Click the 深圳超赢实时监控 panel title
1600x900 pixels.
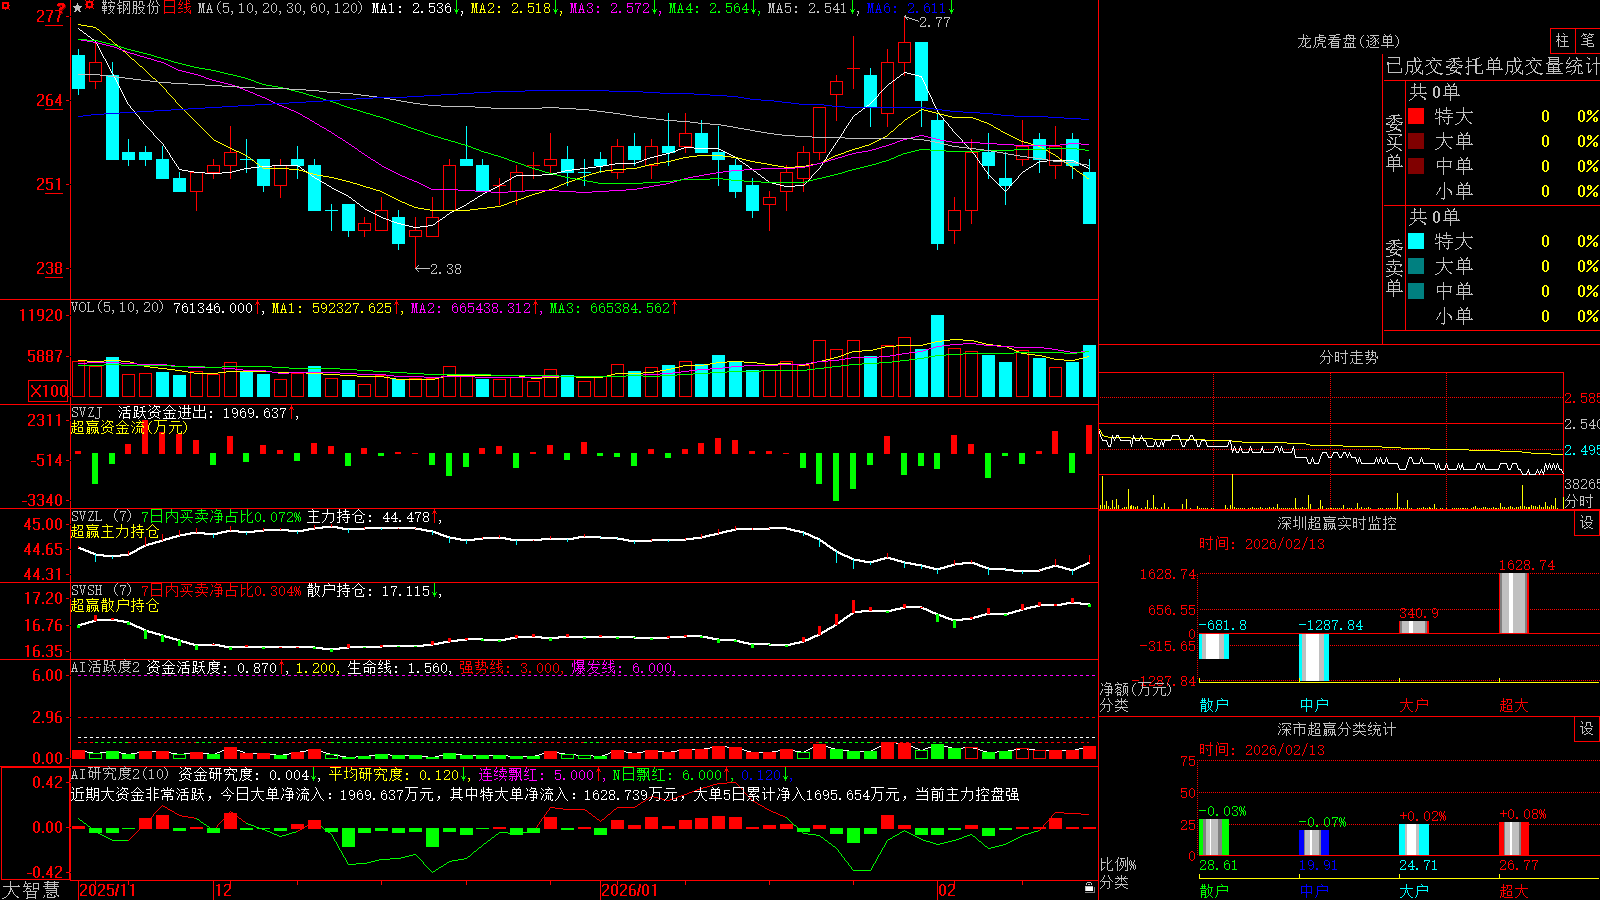1337,523
